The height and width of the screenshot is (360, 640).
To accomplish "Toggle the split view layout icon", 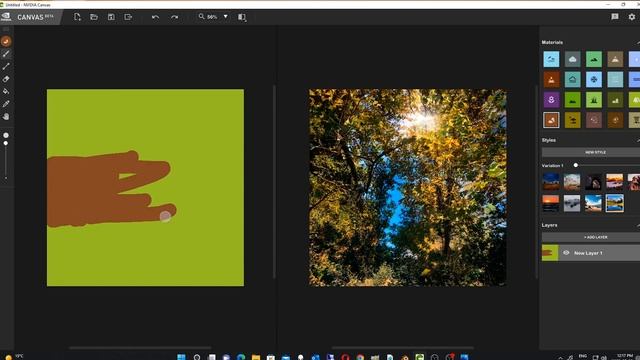I will 242,17.
